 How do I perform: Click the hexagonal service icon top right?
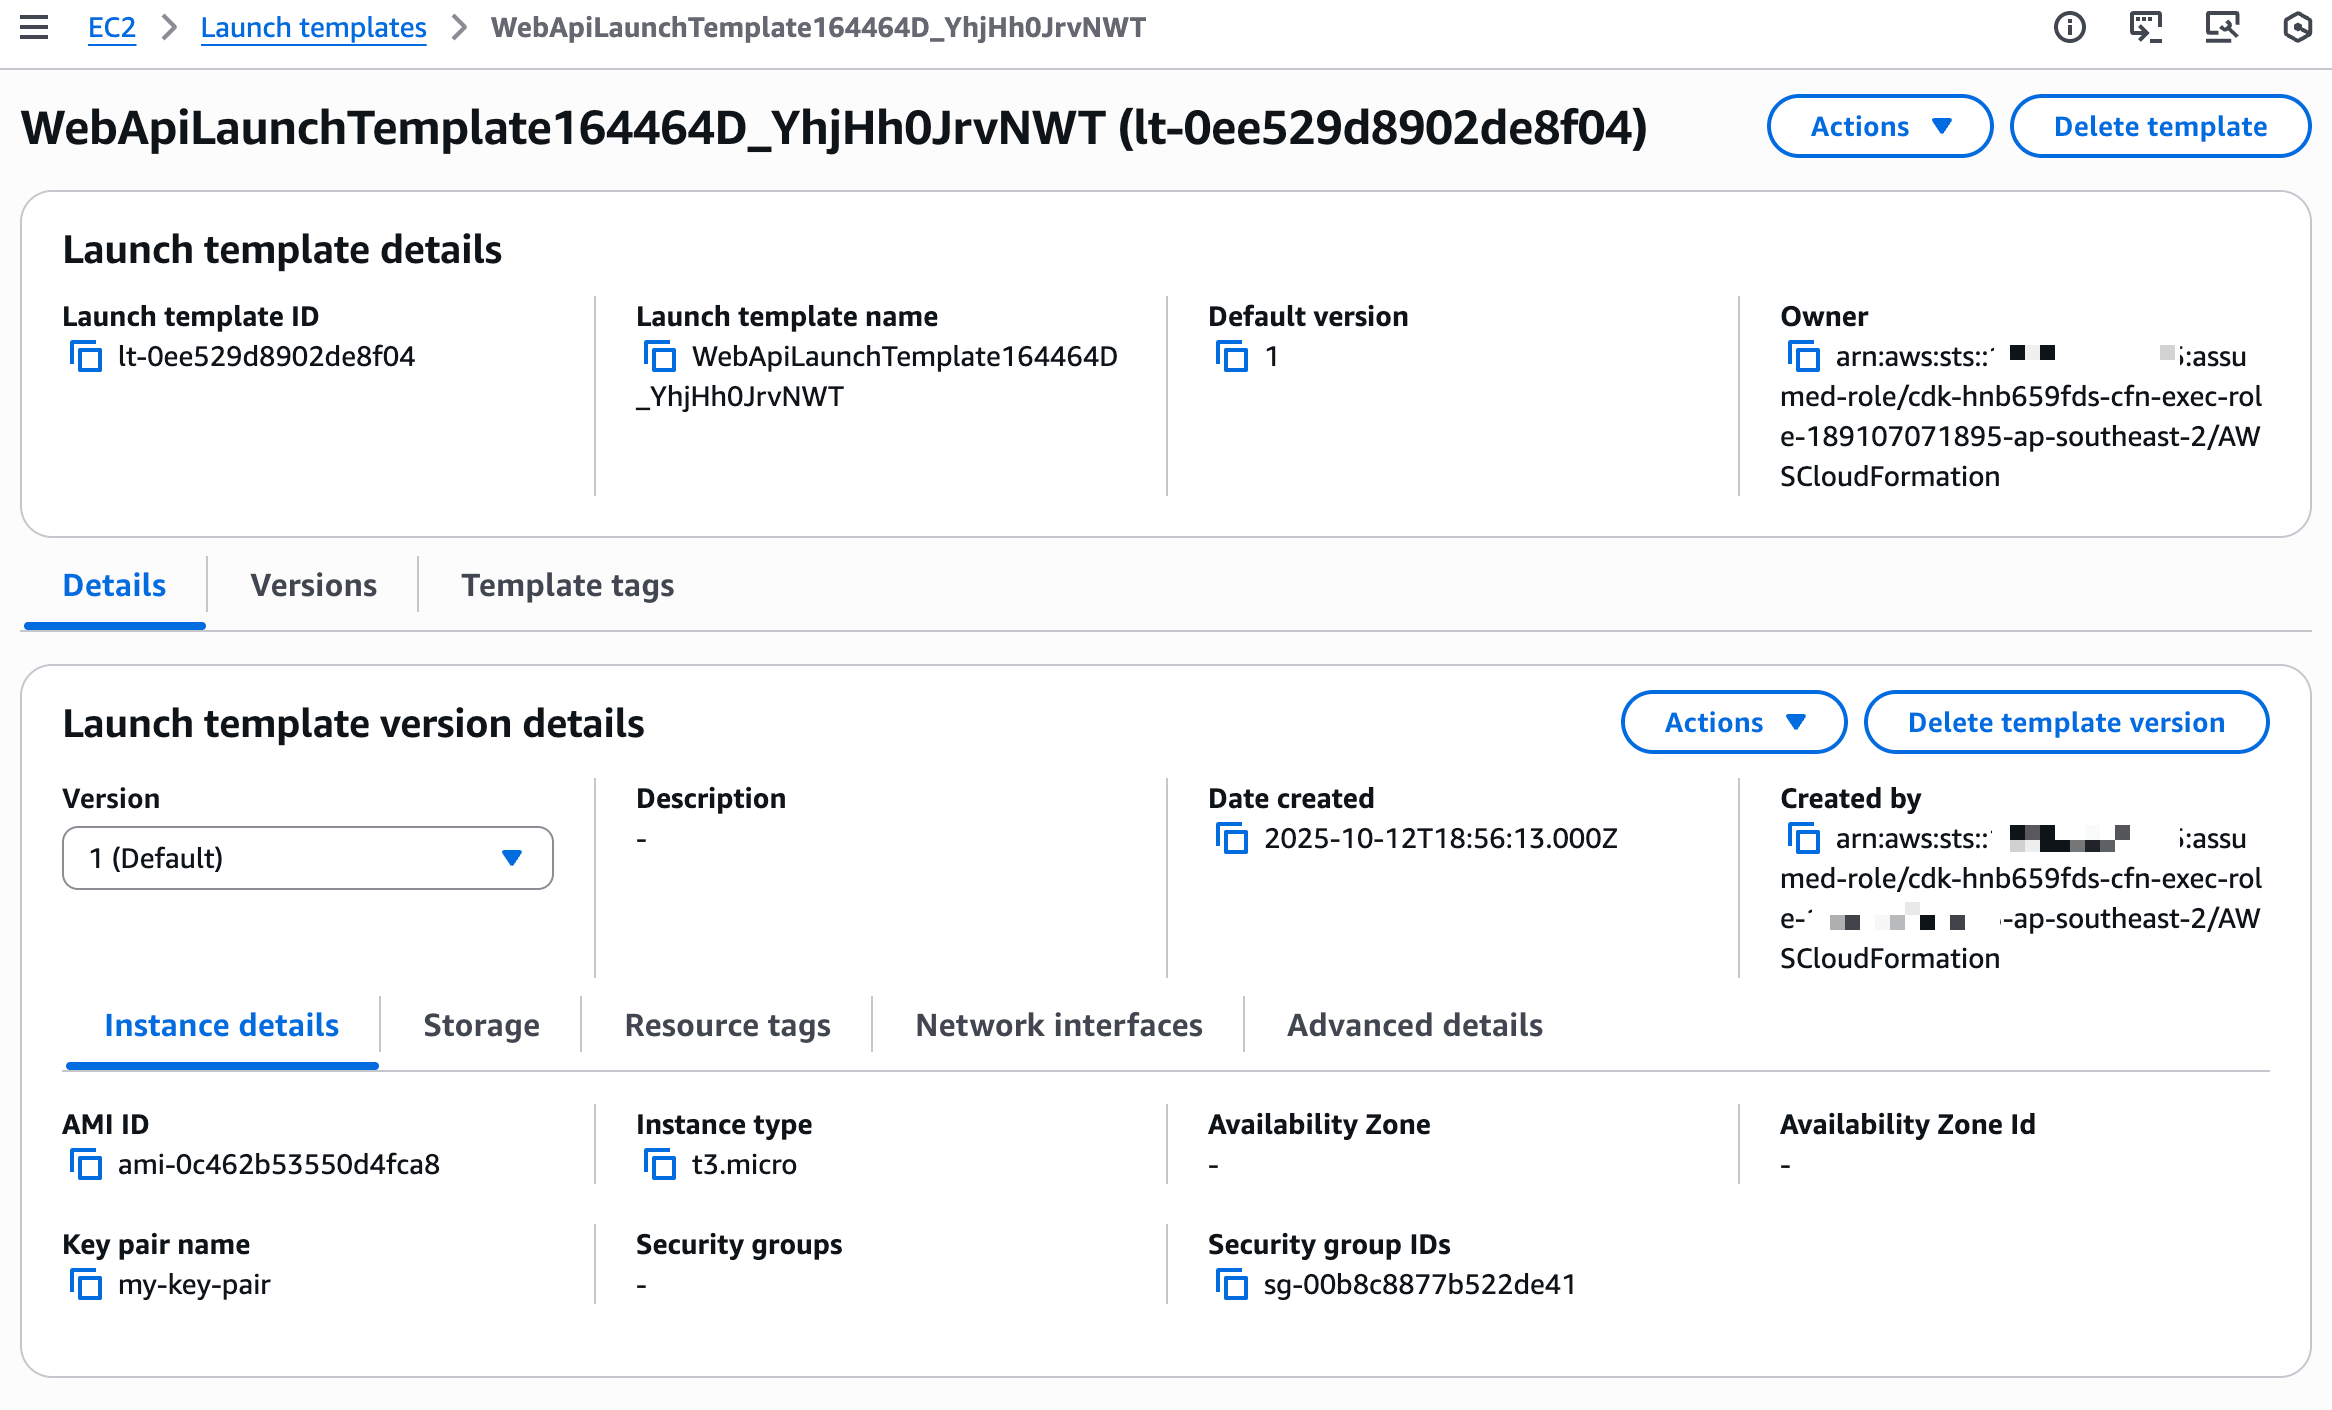(x=2297, y=27)
